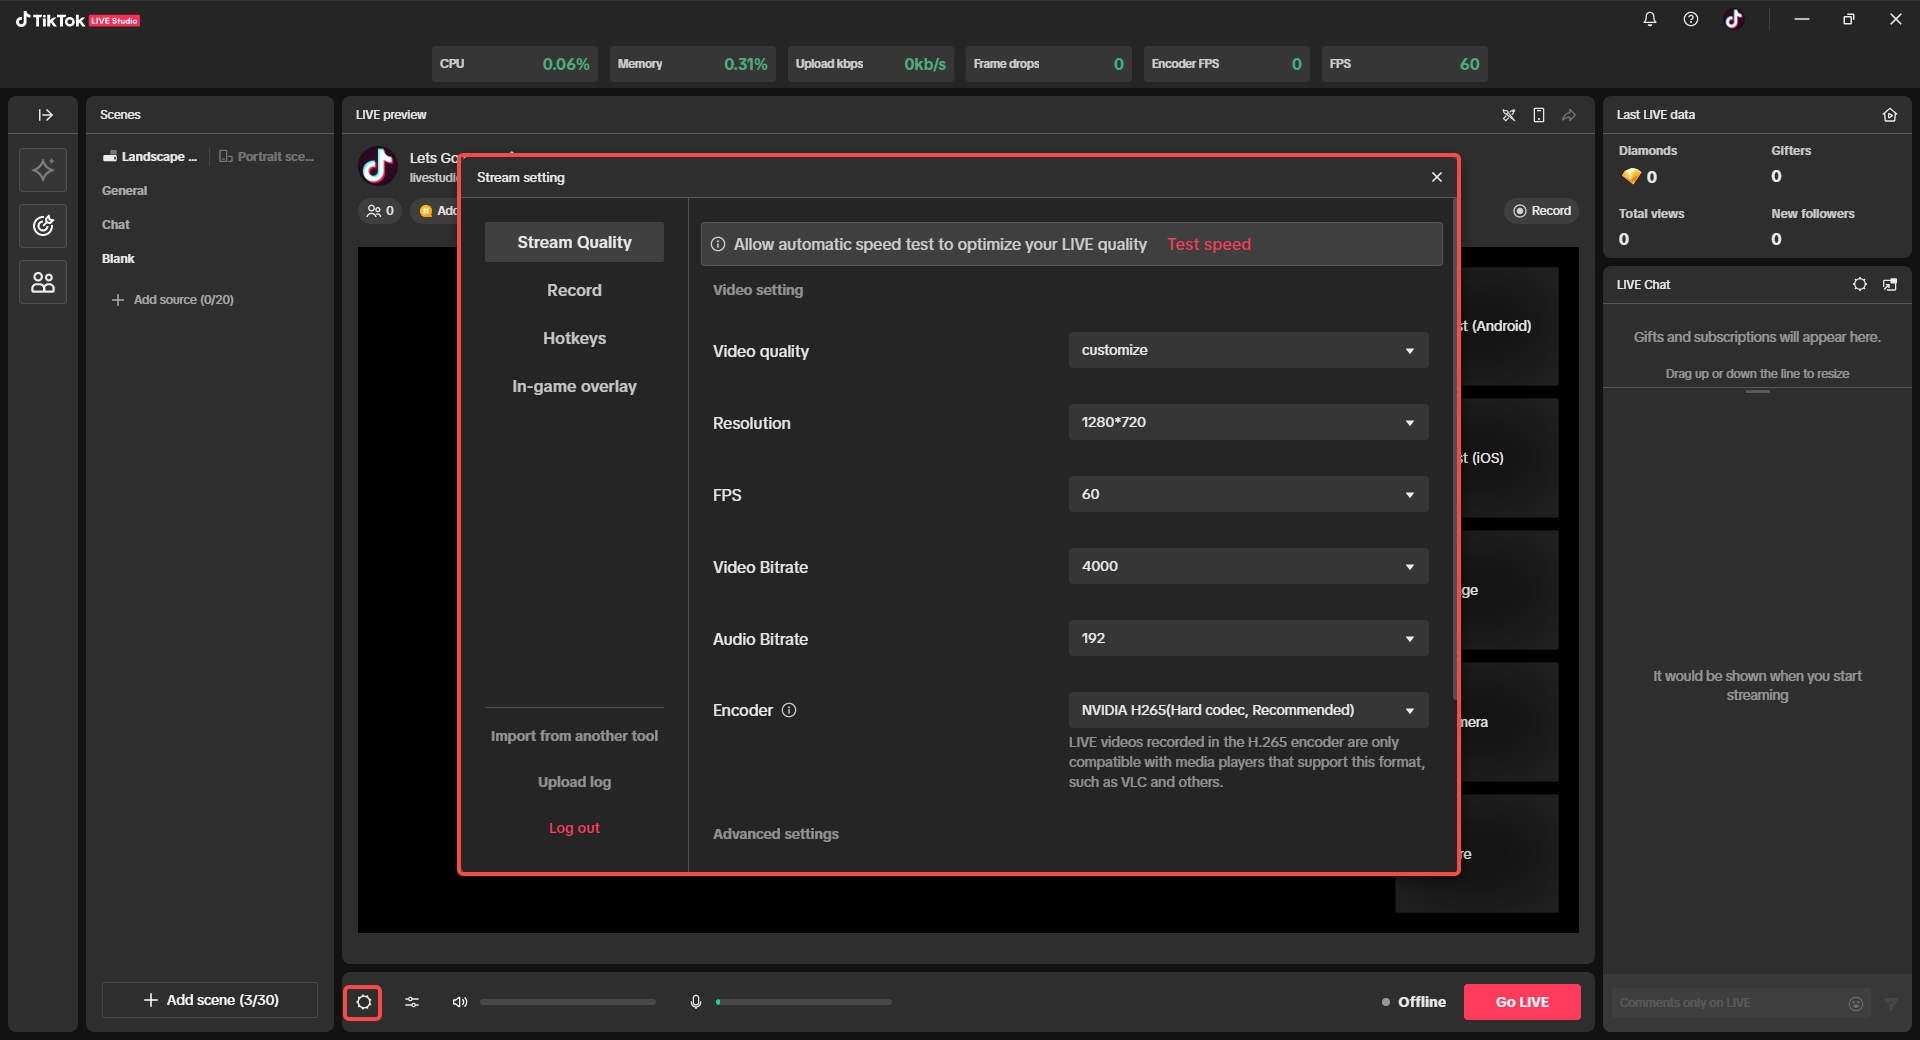
Task: Mute the speaker volume icon
Action: coord(460,1002)
